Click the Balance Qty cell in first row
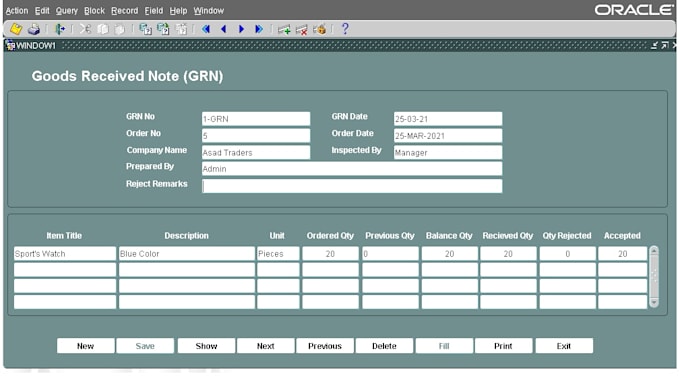This screenshot has width=680, height=376. 450,254
